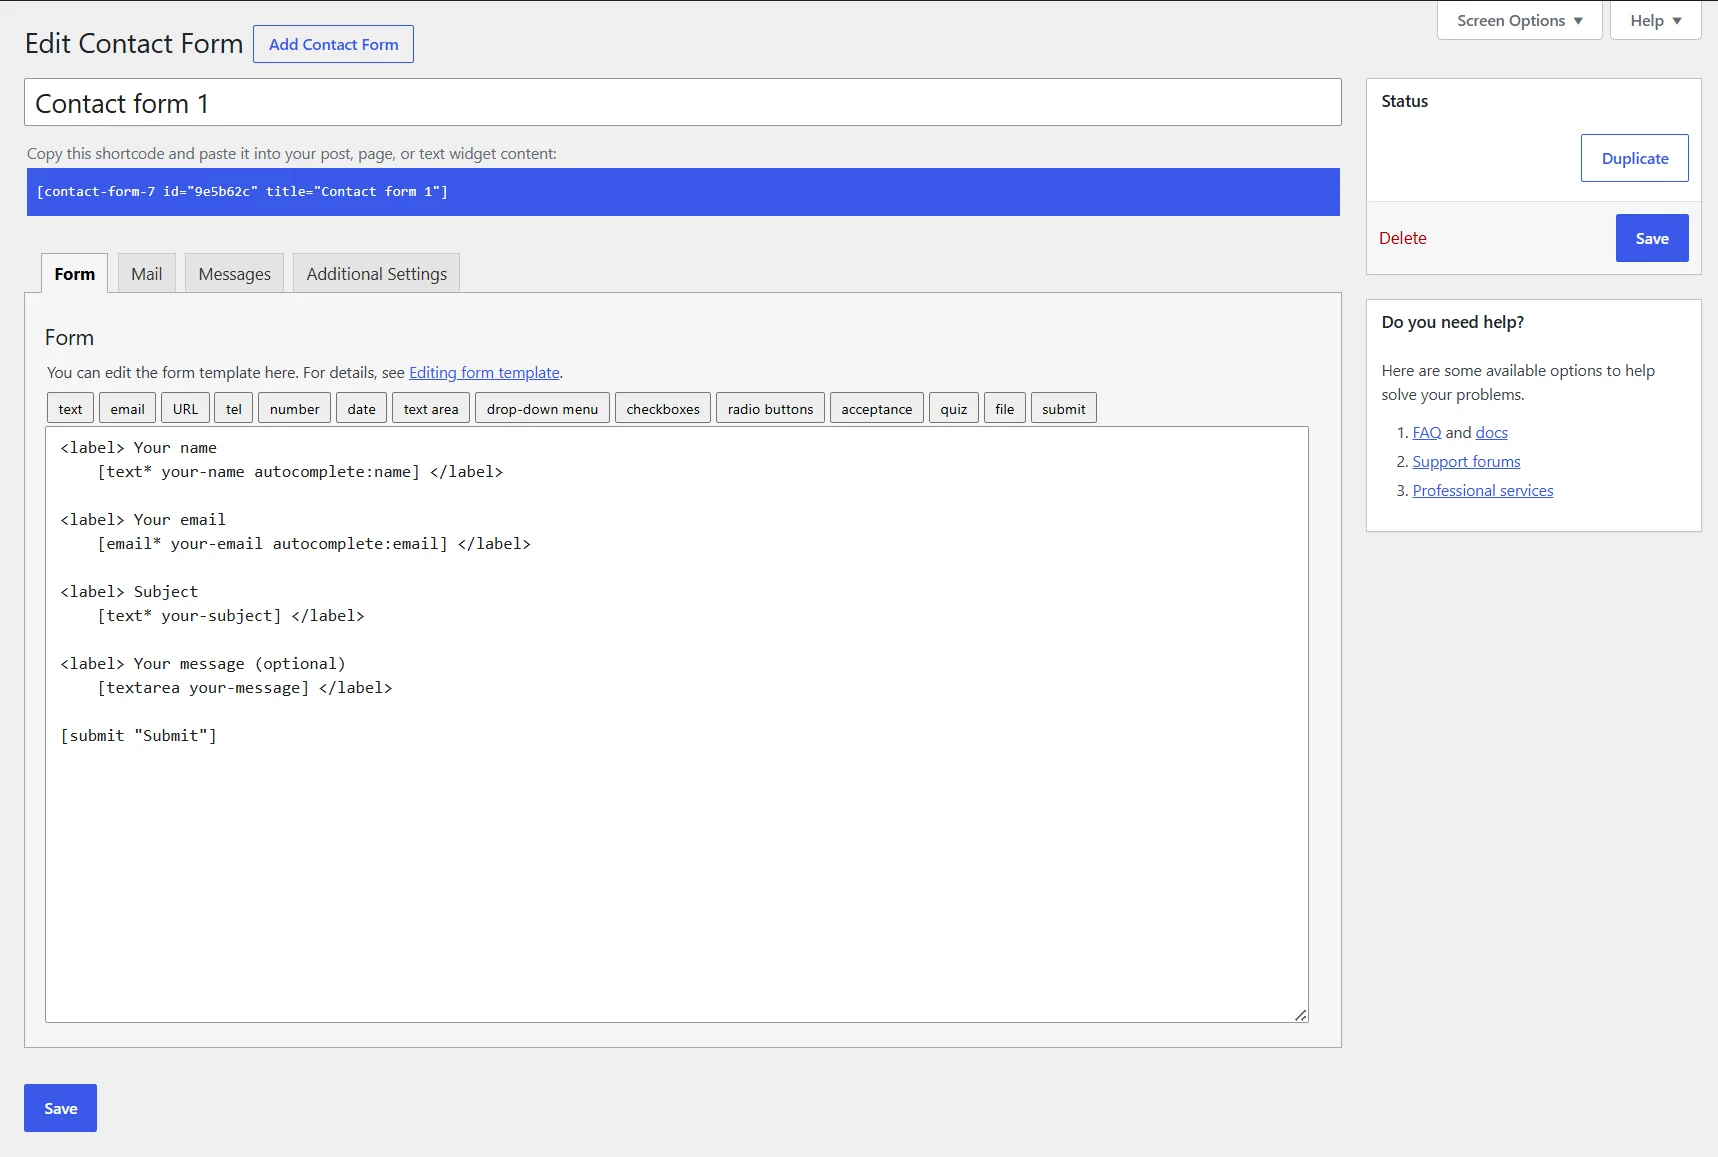Click the line '[submit "Submit"]'
1718x1157 pixels.
[x=139, y=736]
